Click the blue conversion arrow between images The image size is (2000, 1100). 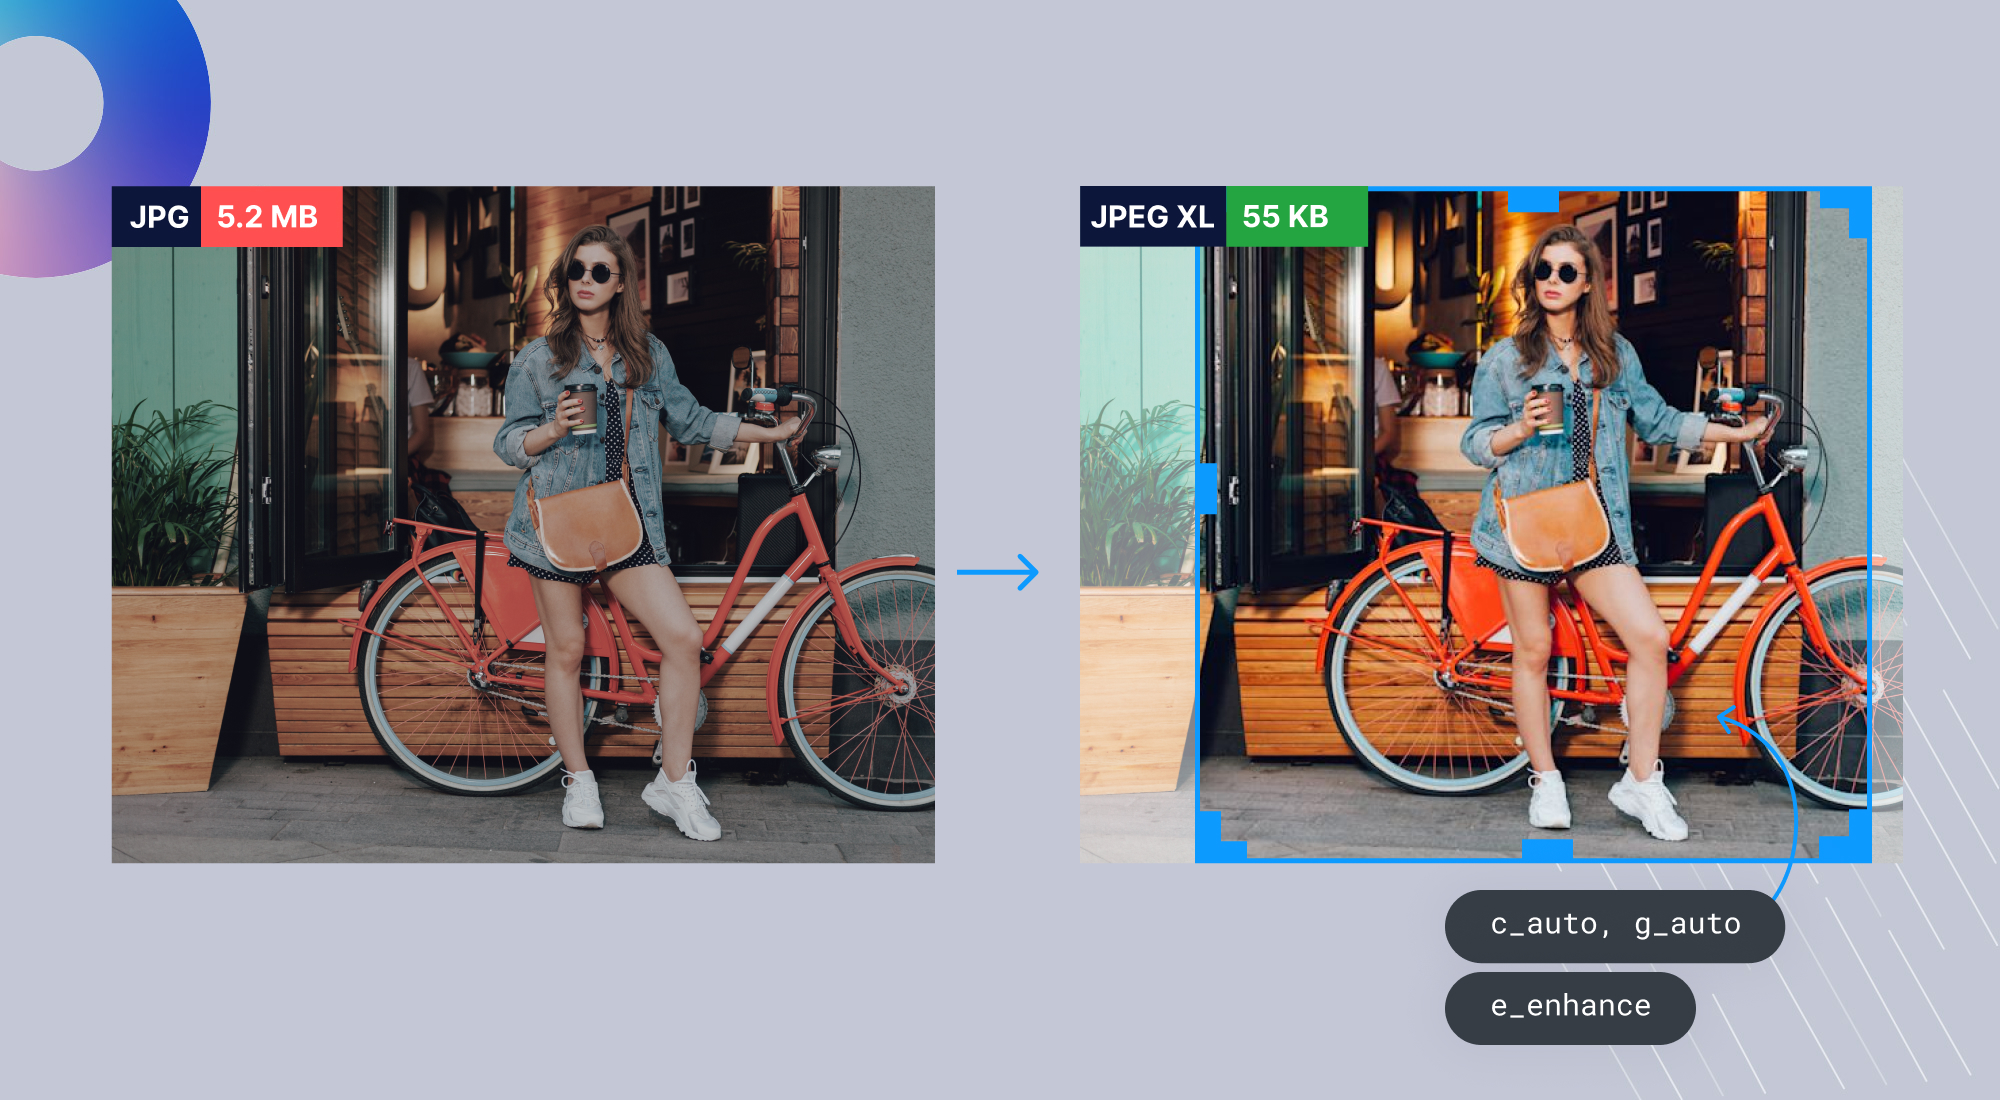(x=998, y=572)
